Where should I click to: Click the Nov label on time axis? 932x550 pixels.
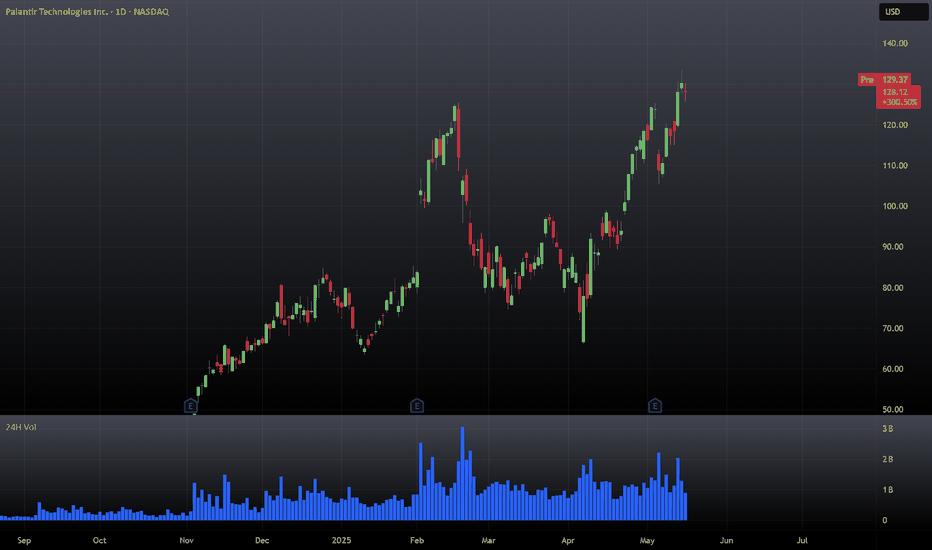click(187, 540)
